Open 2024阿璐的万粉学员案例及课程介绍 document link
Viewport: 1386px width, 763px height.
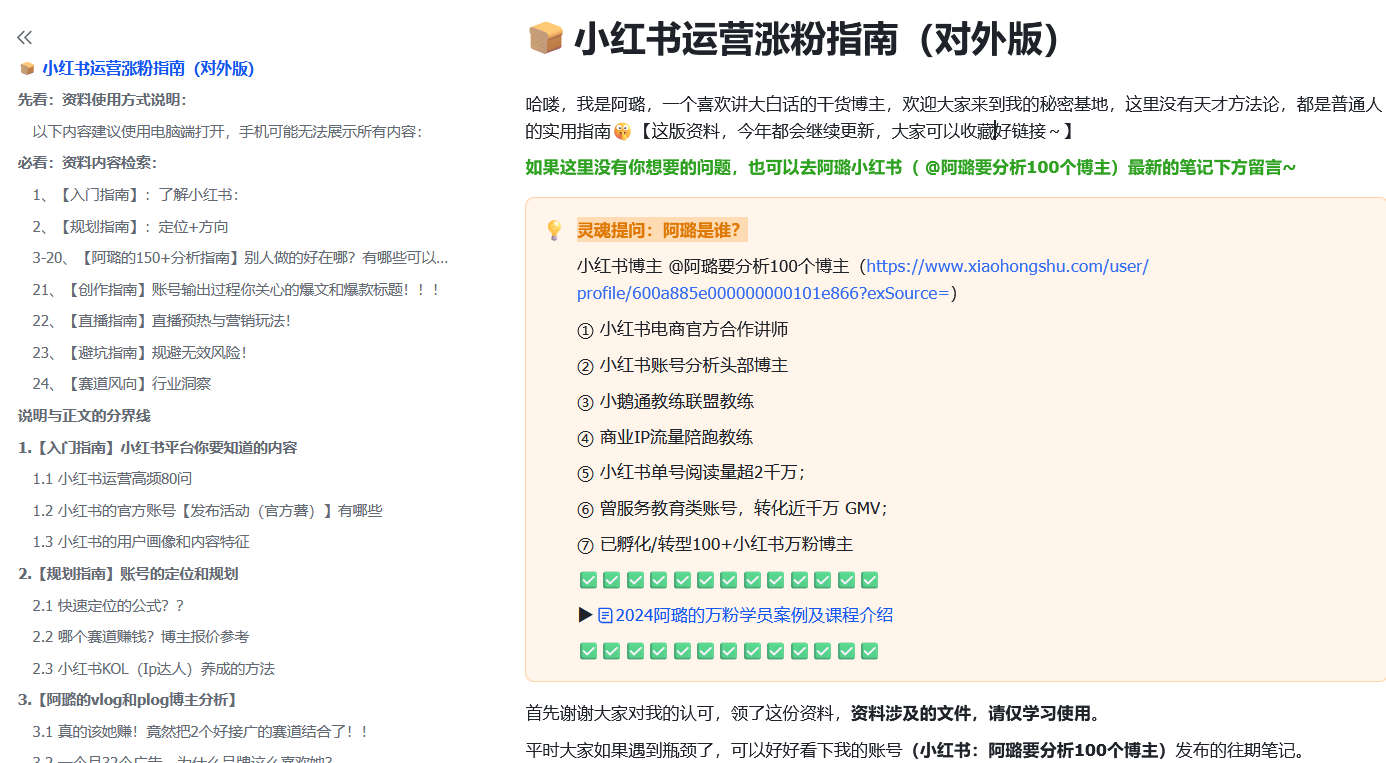coord(754,616)
